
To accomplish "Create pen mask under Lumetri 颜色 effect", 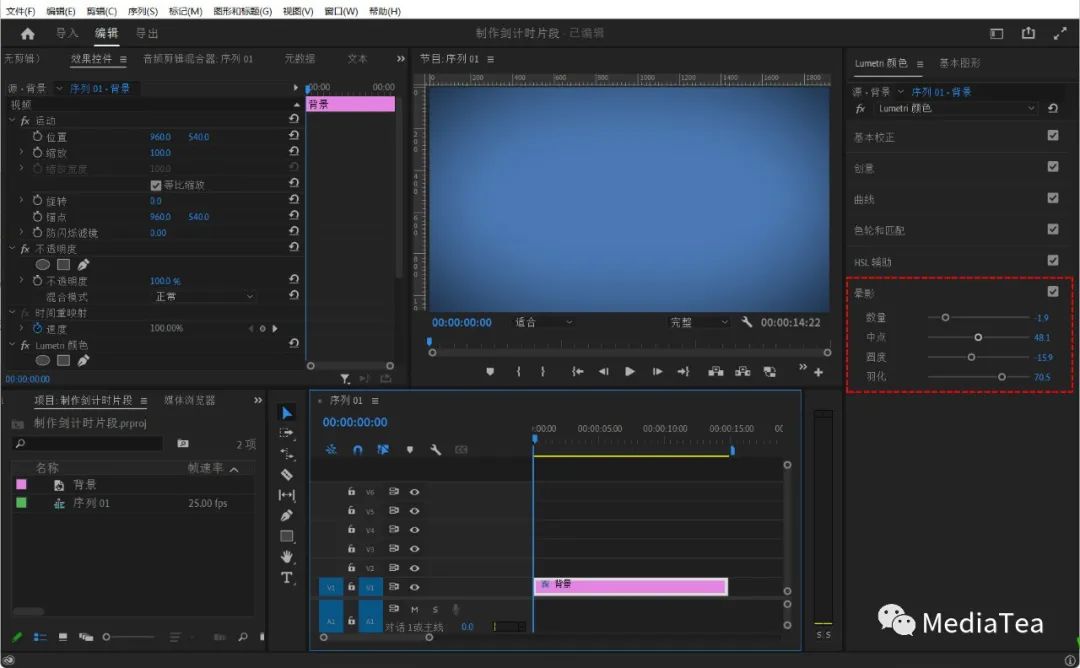I will [x=83, y=360].
